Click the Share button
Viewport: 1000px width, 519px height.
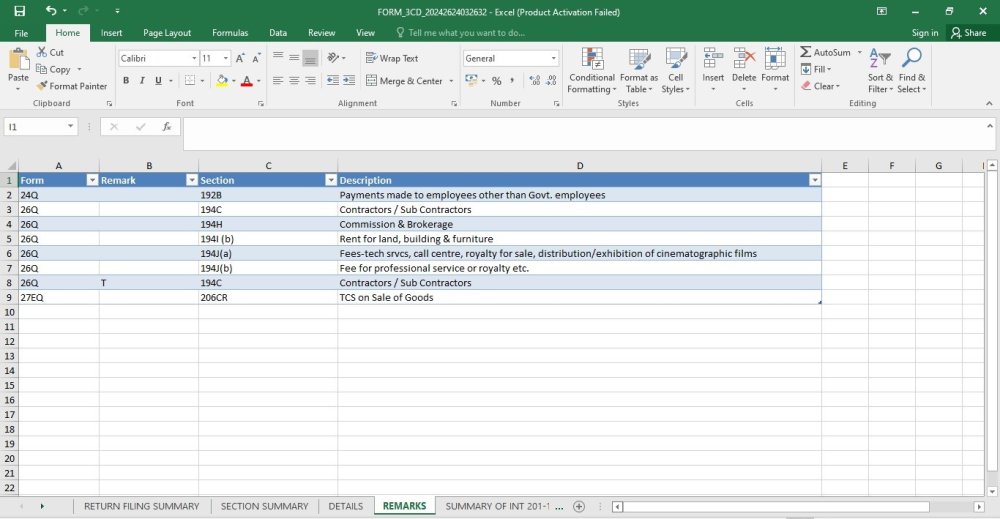(968, 33)
